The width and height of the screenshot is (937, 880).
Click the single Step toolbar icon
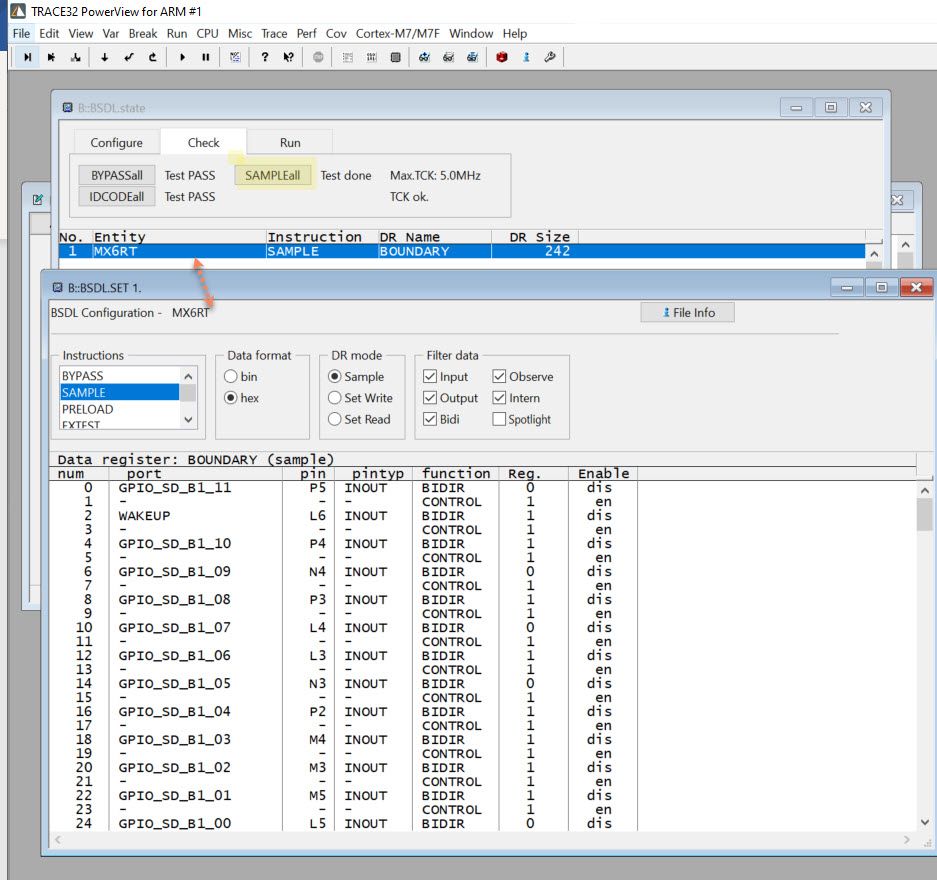(27, 57)
